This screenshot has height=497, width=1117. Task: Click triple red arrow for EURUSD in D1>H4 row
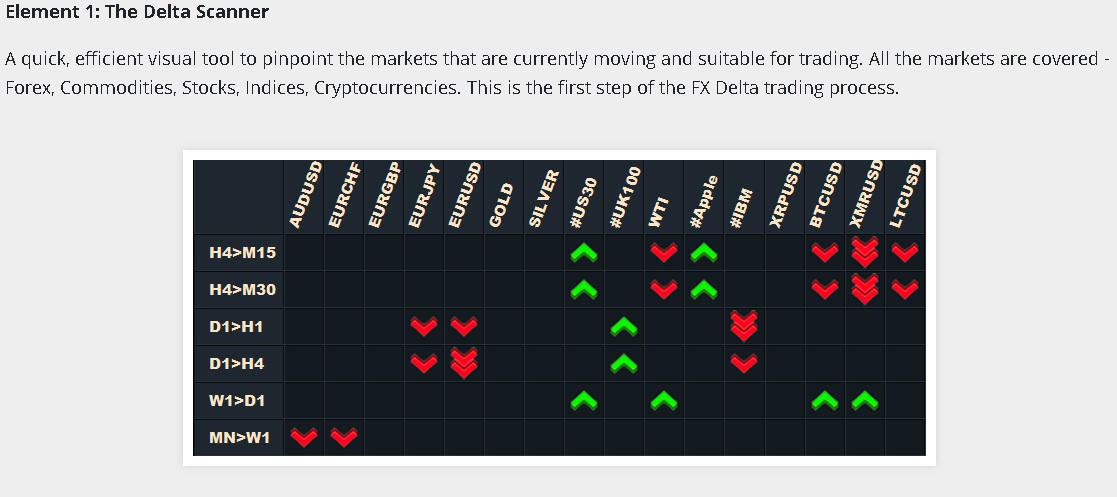click(x=464, y=363)
